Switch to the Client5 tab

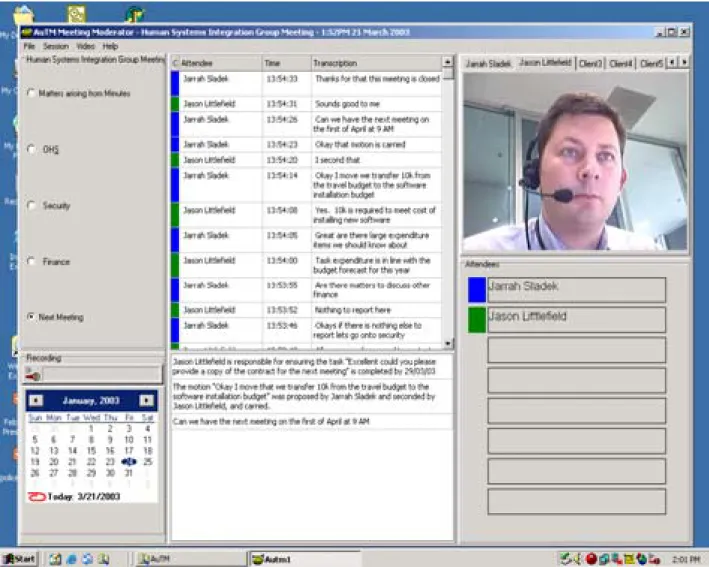point(651,64)
